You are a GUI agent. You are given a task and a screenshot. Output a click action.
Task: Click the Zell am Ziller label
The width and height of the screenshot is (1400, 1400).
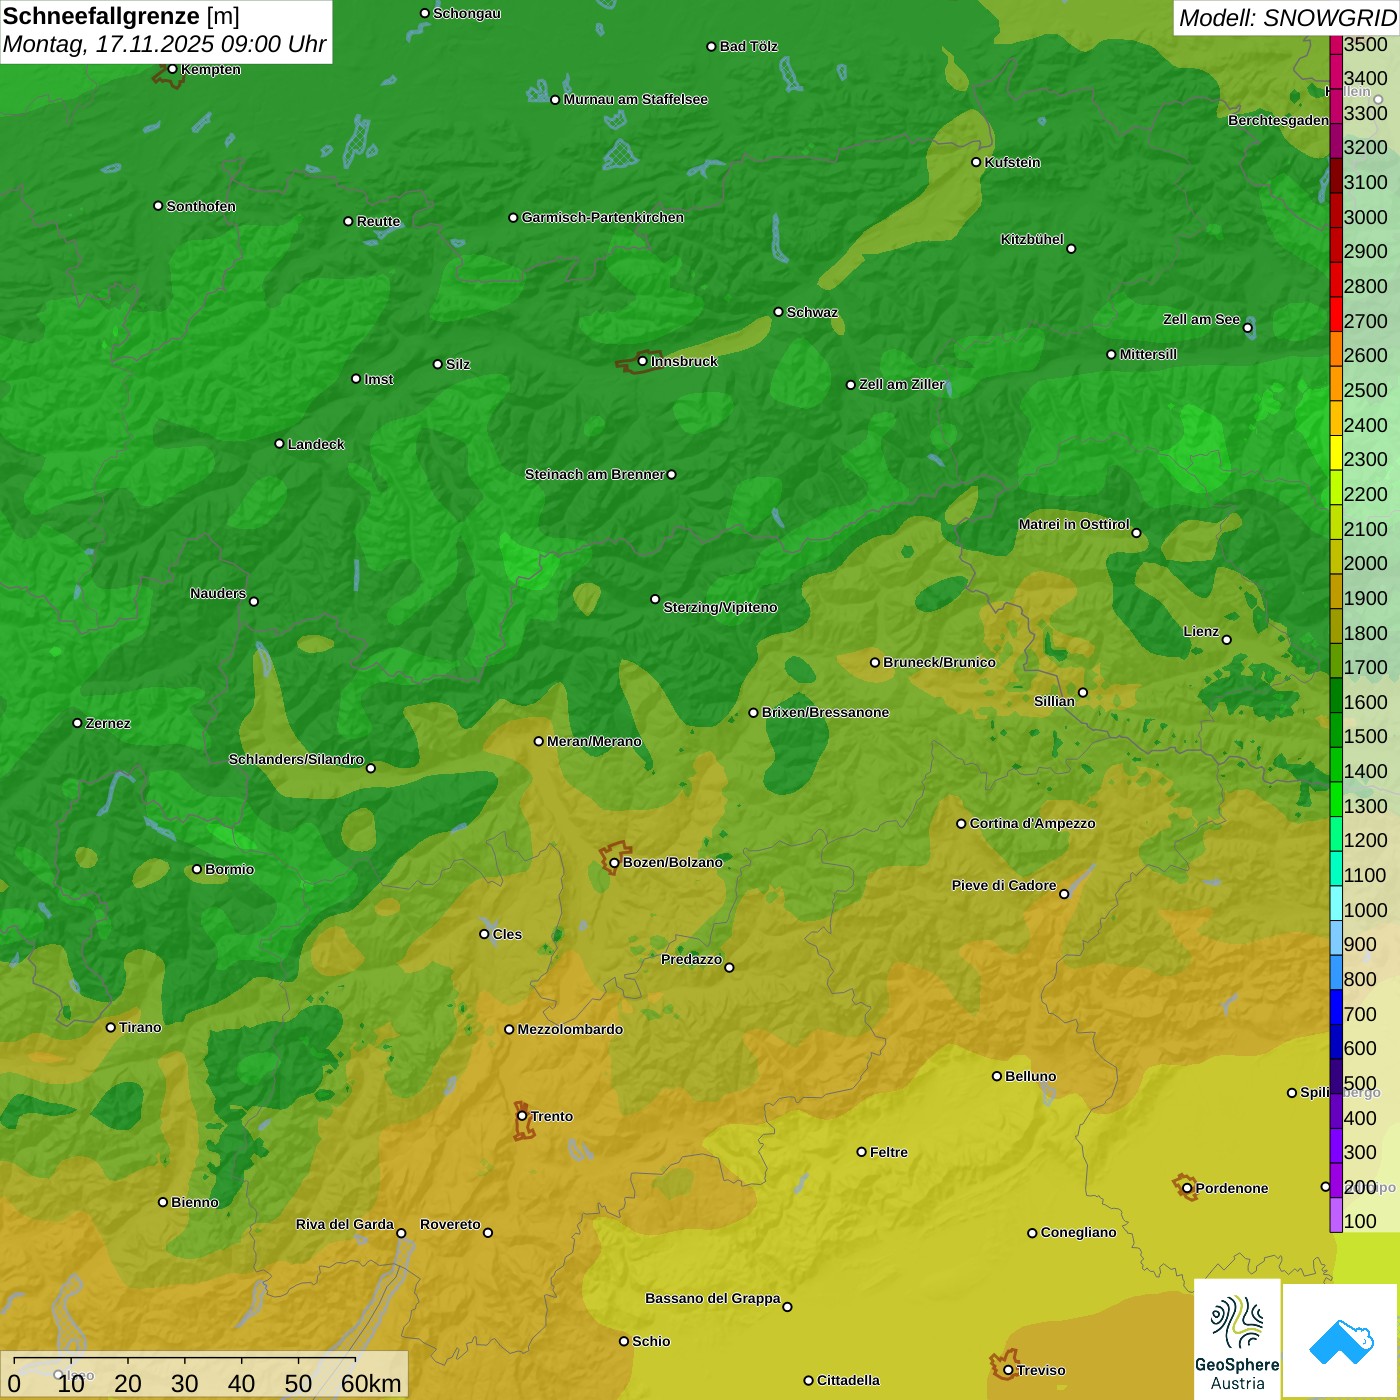[x=901, y=384]
